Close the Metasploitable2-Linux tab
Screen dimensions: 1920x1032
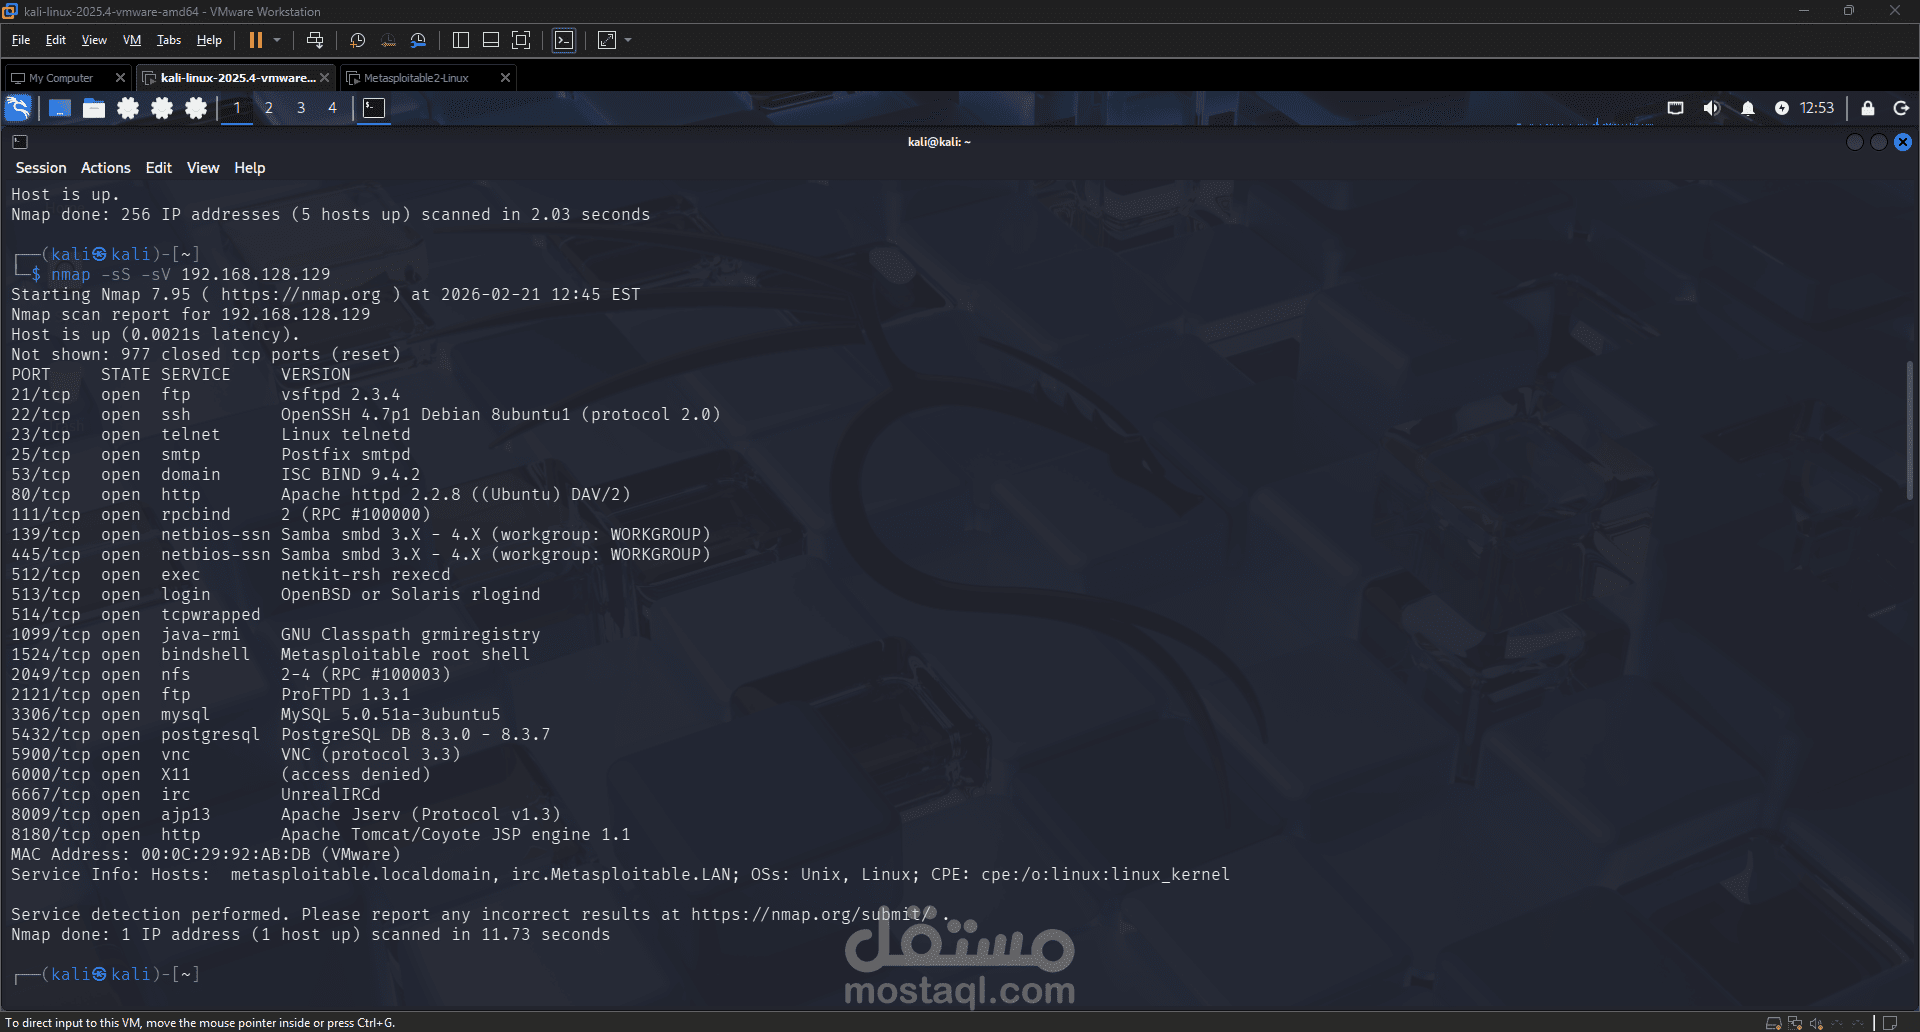(x=505, y=78)
